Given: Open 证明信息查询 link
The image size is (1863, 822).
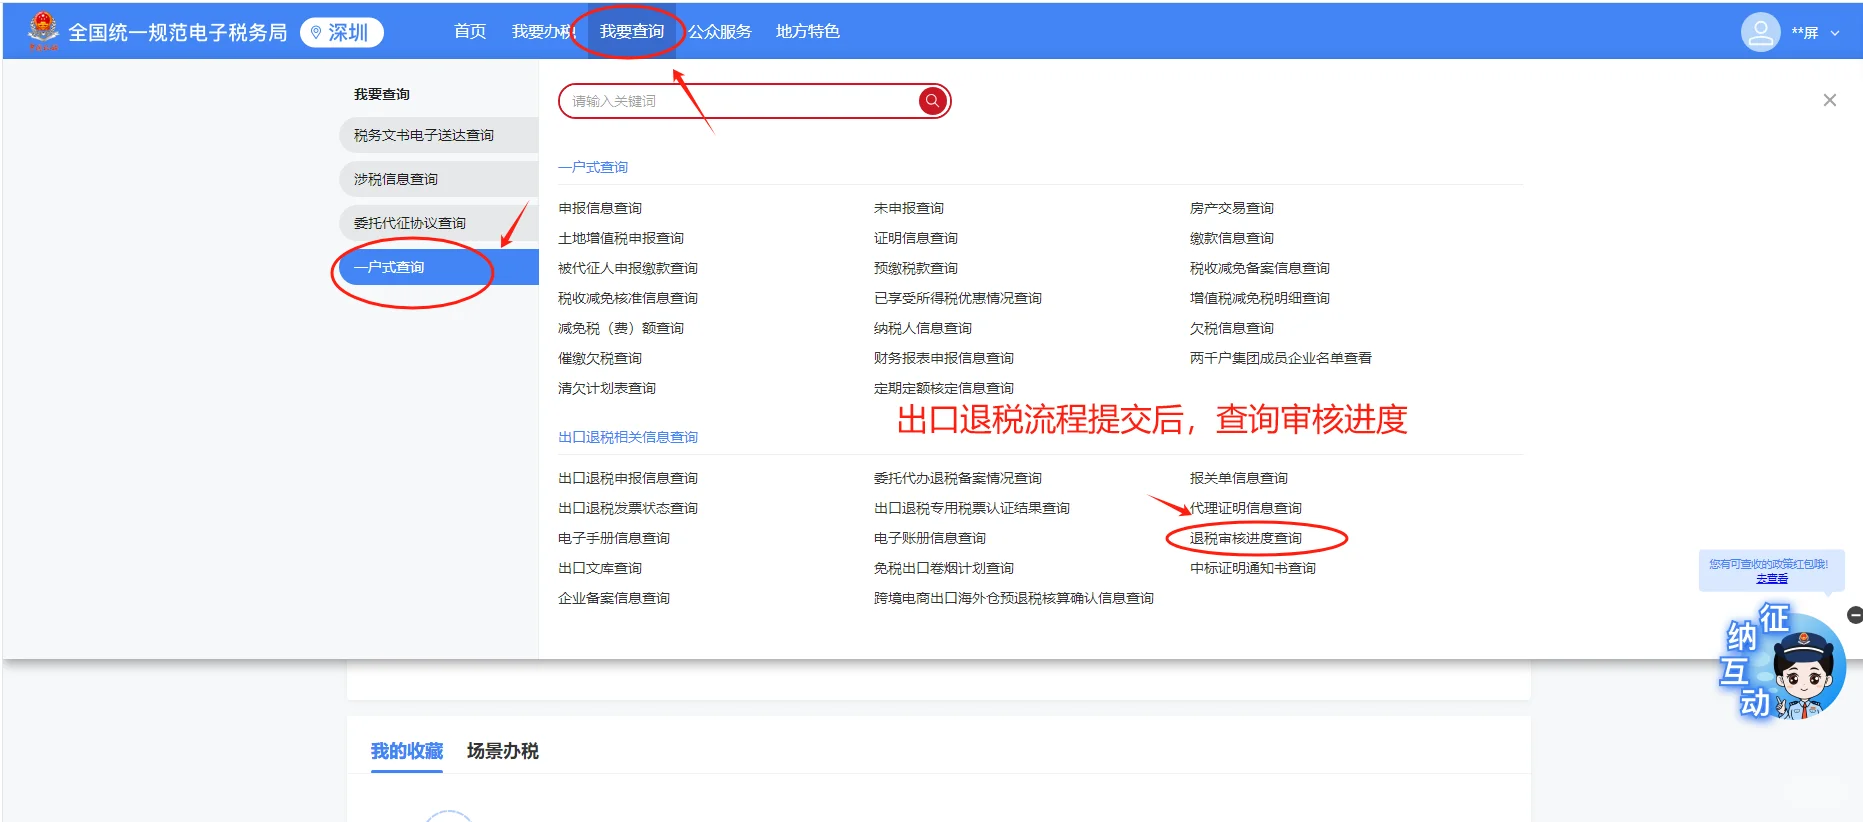Looking at the screenshot, I should coord(916,238).
